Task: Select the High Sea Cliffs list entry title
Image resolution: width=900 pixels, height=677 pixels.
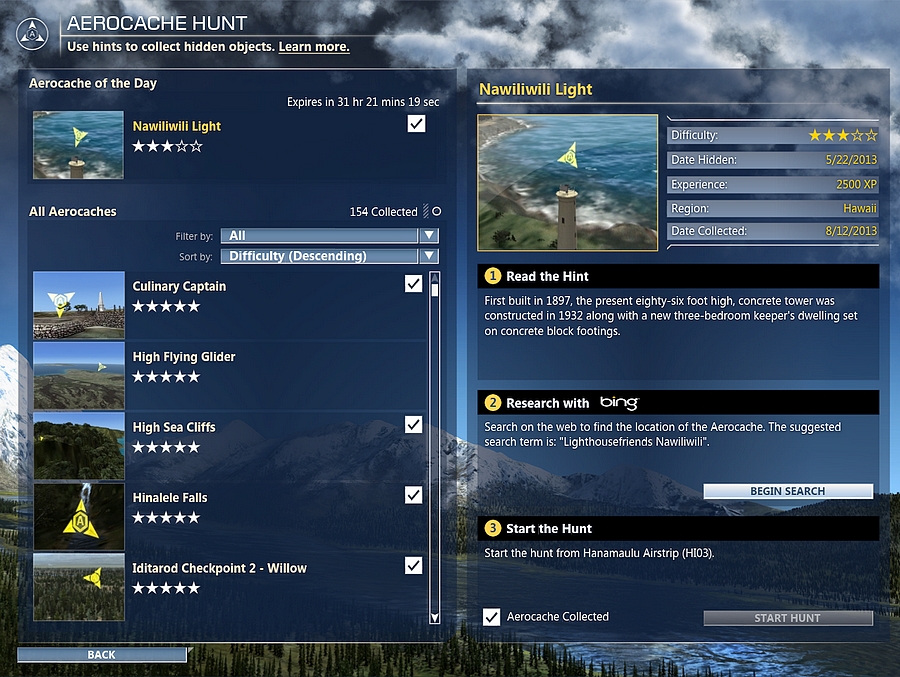Action: [174, 427]
